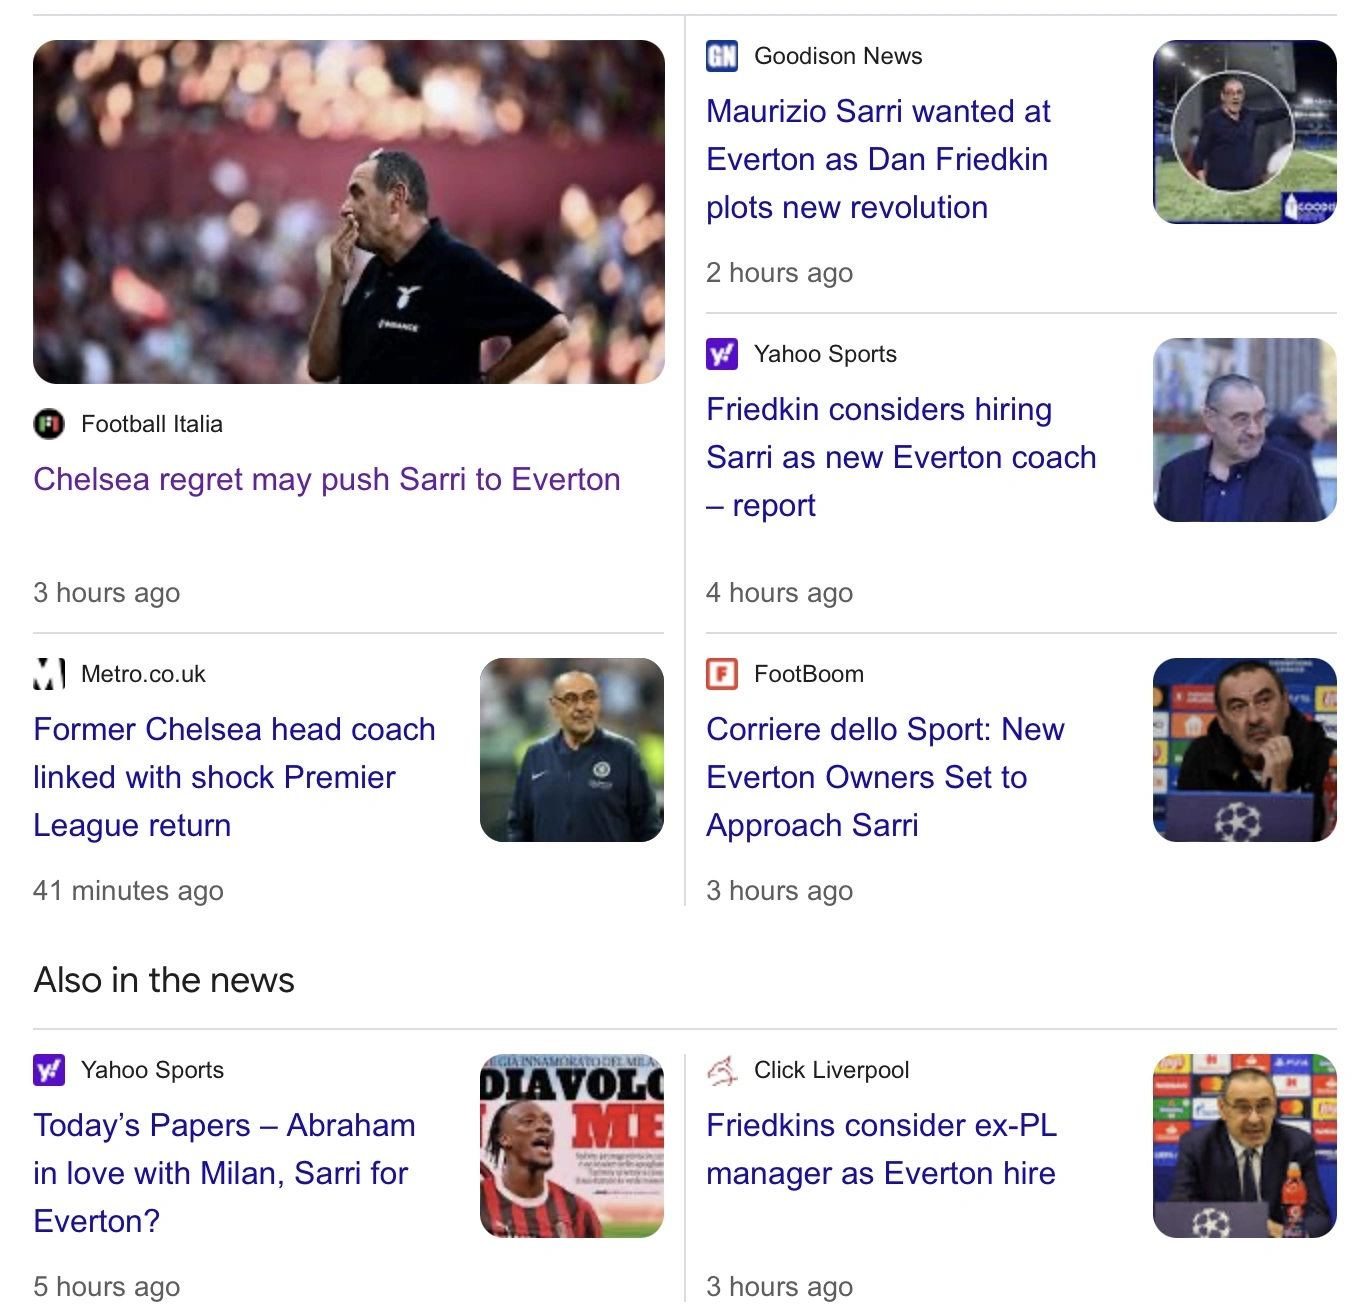Click the large Sarri photo from Football Italia
Screen dimensions: 1368x1314
point(349,212)
